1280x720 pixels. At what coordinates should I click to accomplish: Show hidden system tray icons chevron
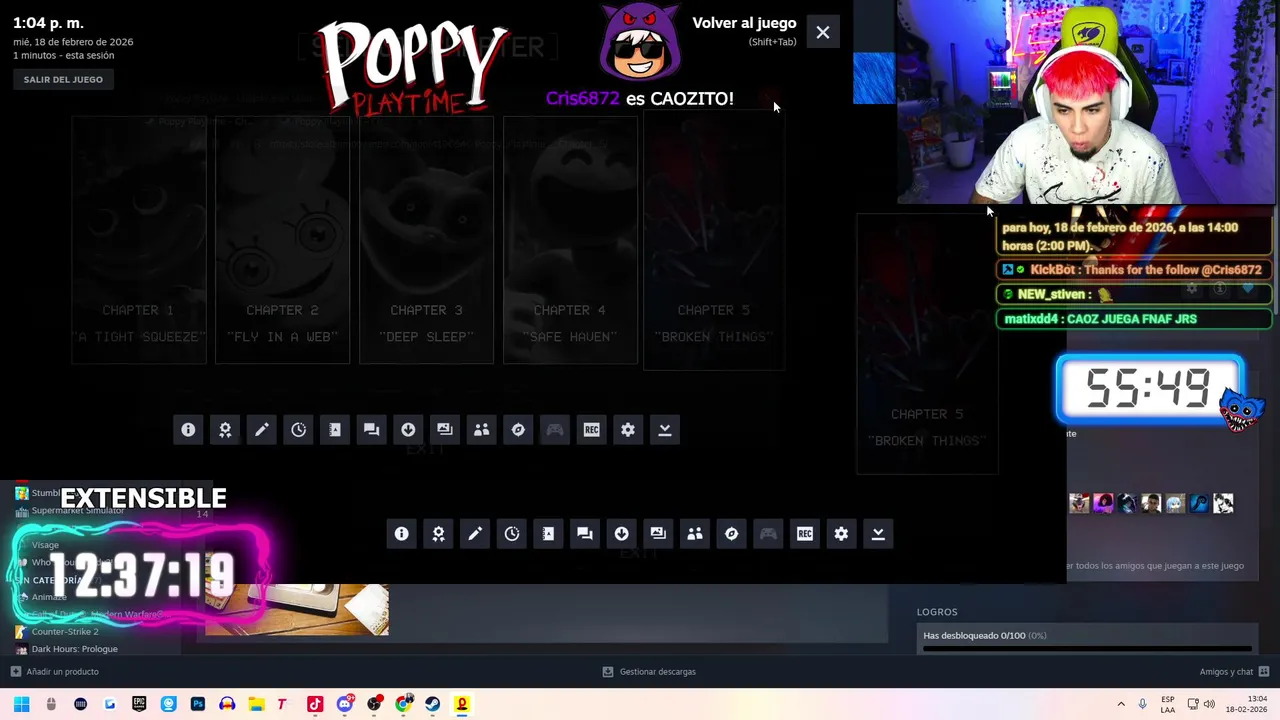[1121, 704]
